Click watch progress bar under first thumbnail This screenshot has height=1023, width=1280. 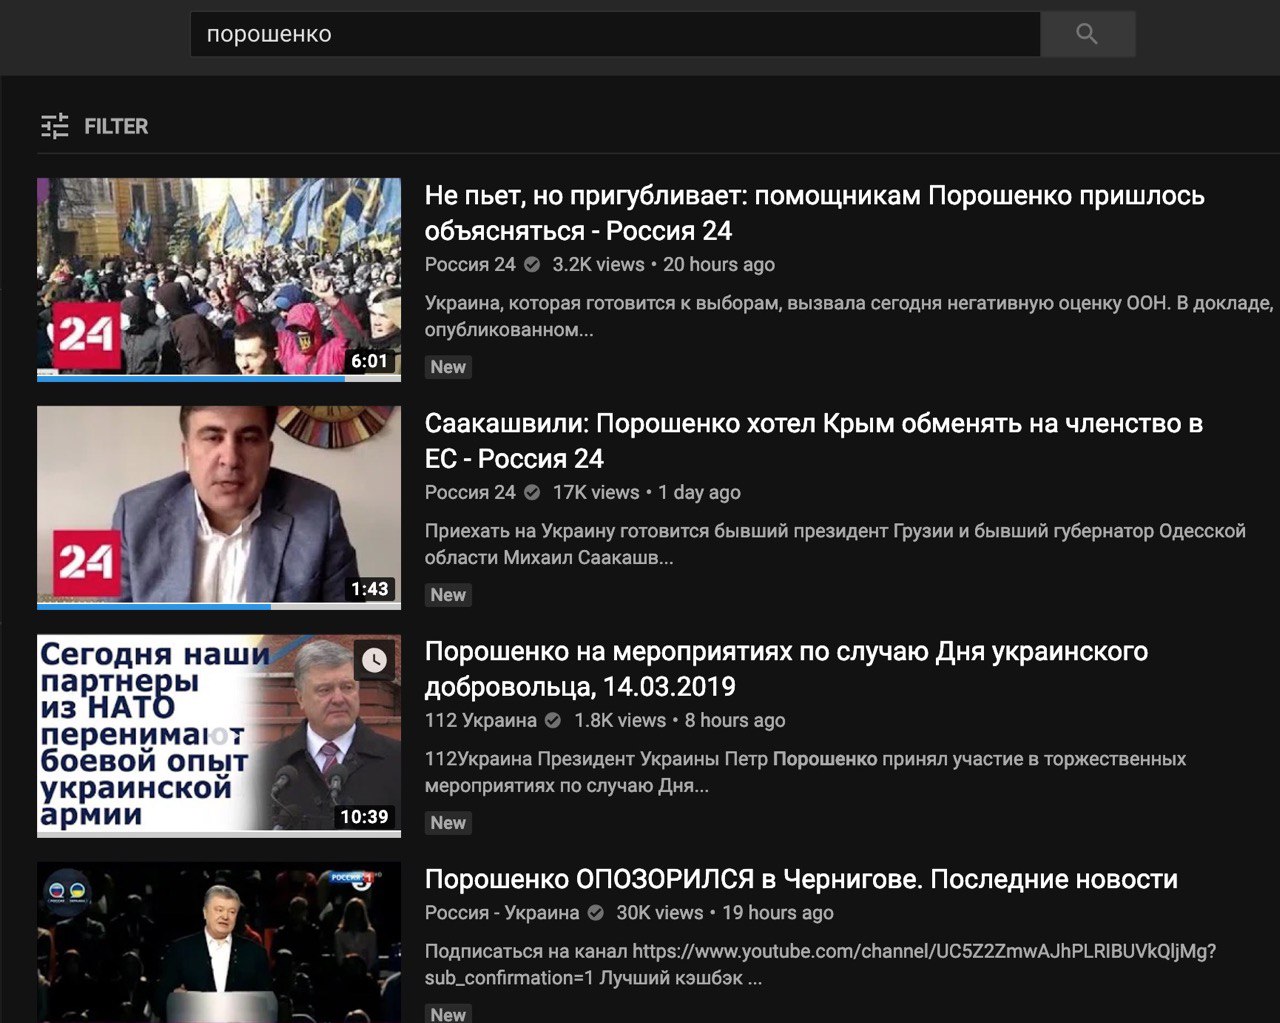[219, 378]
